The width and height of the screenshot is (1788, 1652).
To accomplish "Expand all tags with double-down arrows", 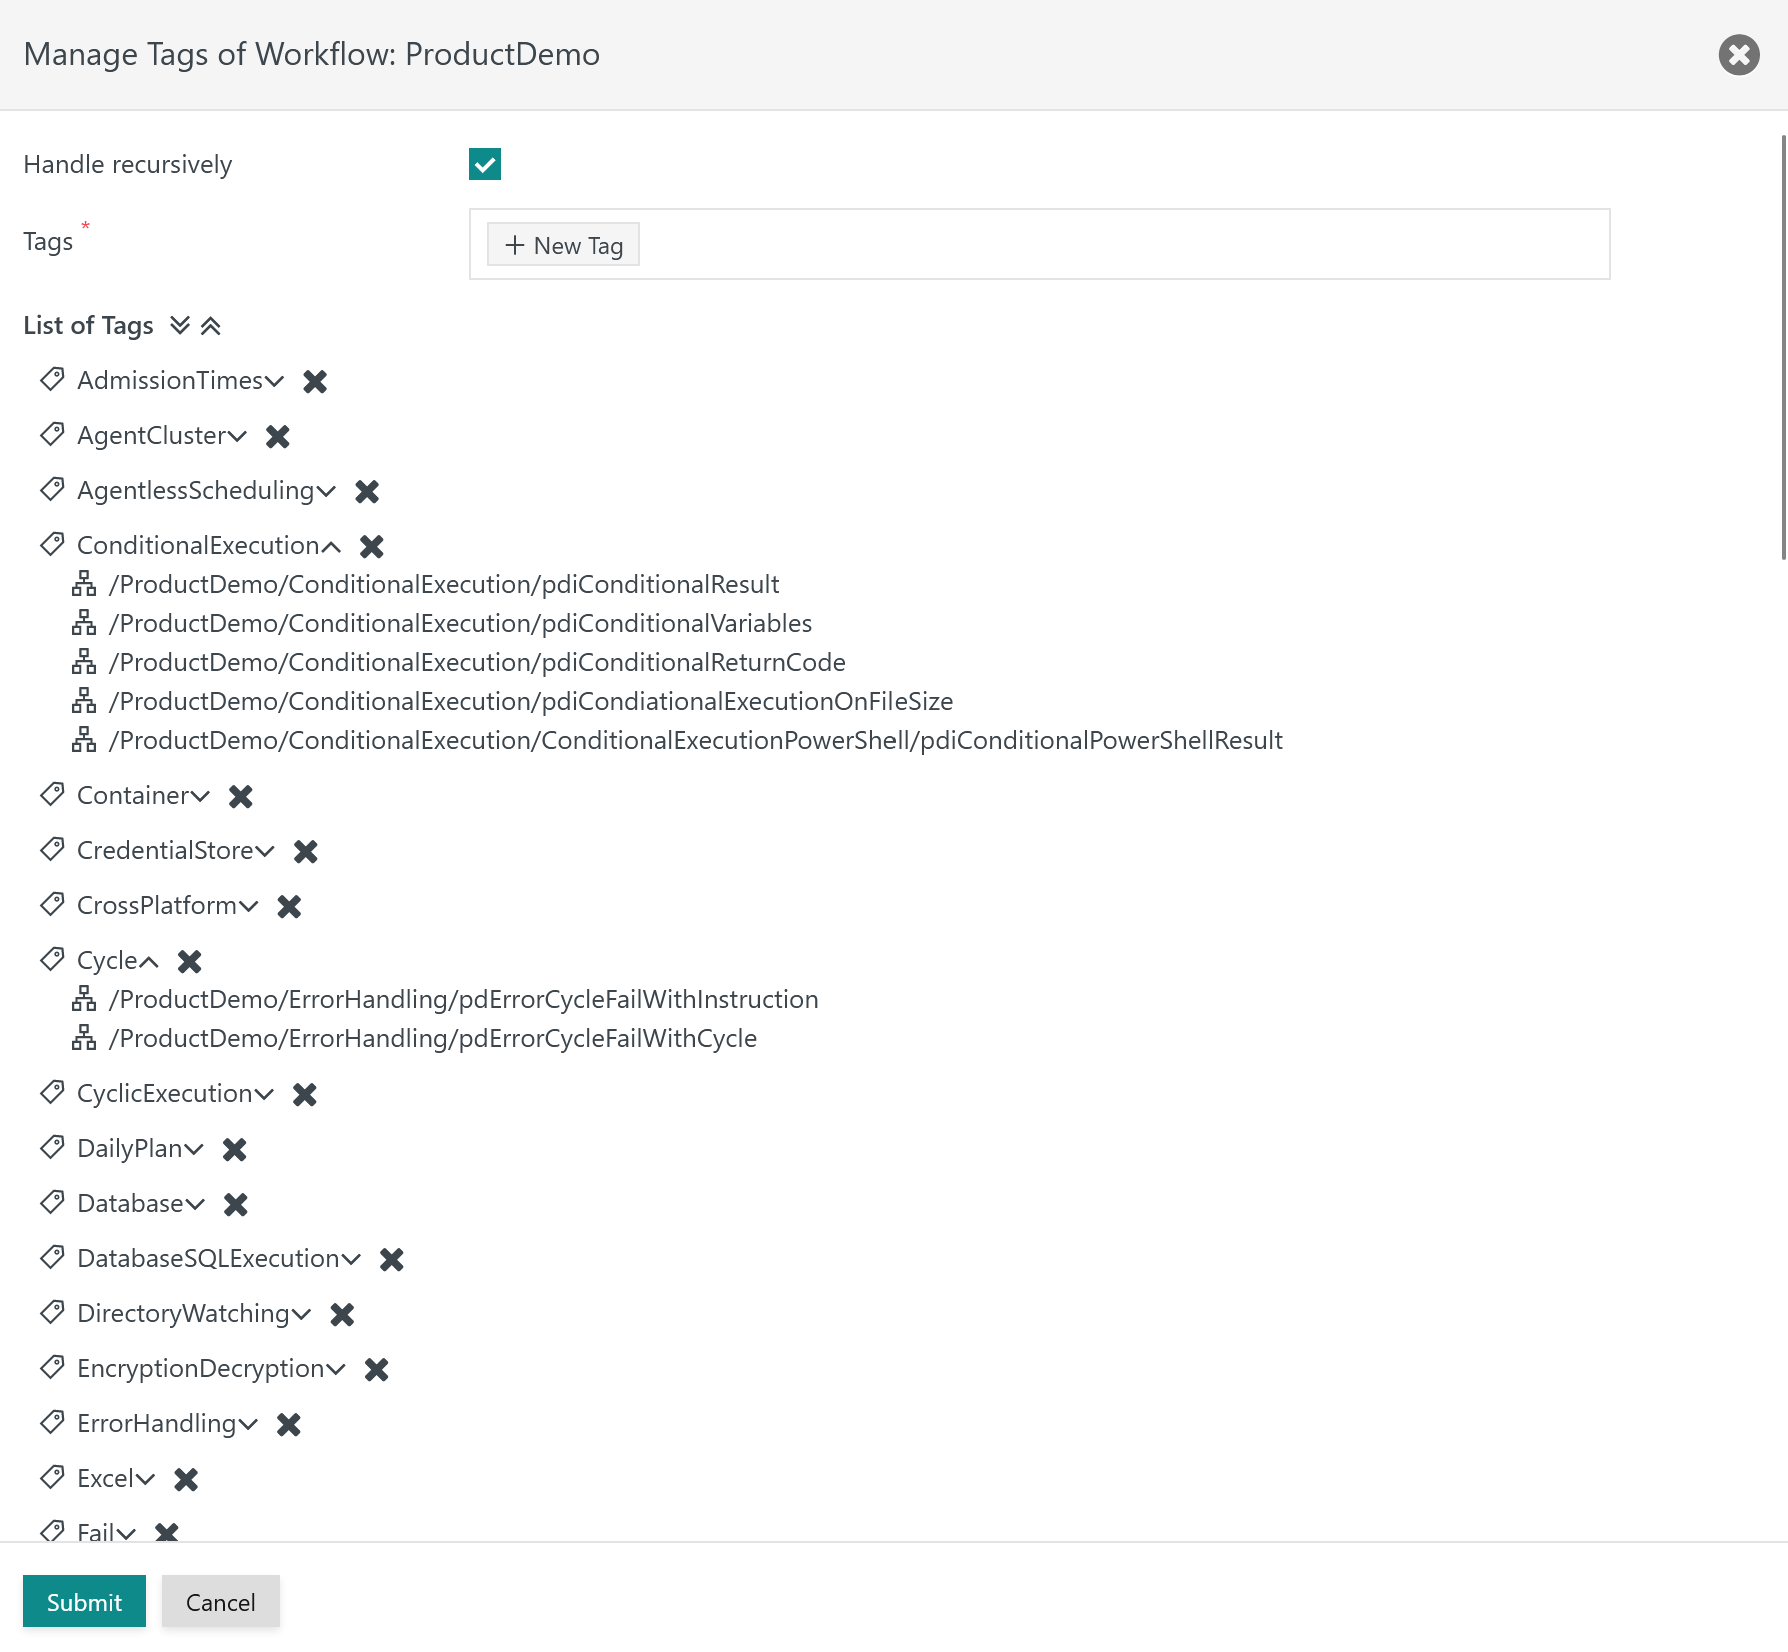I will coord(180,325).
